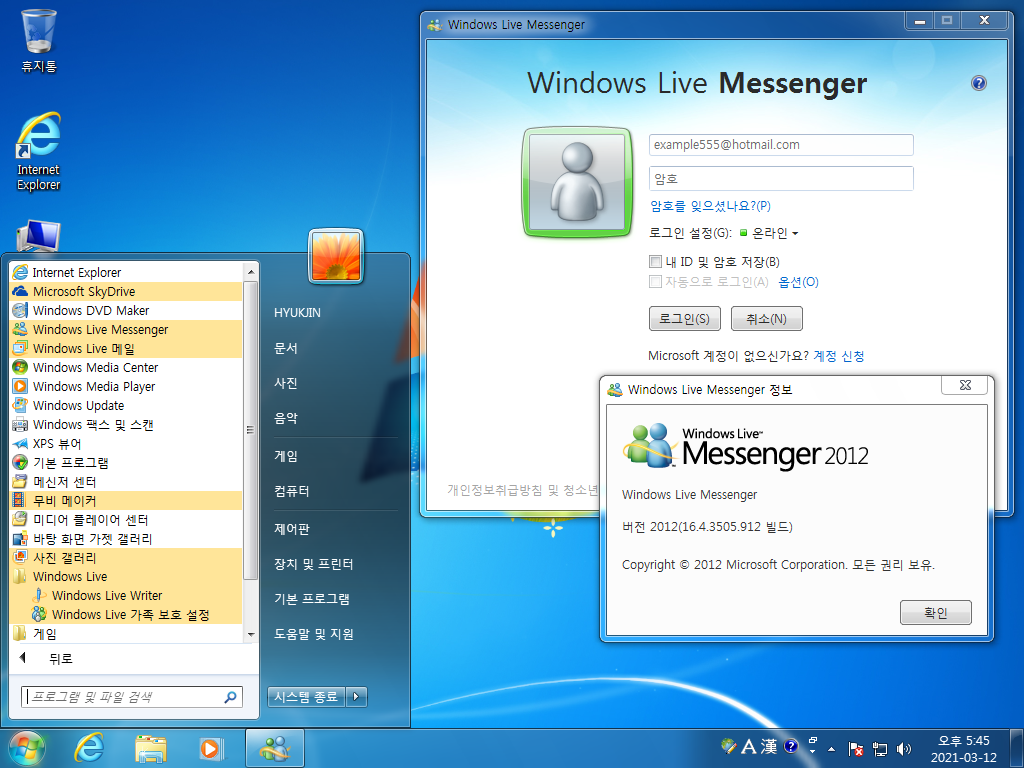The width and height of the screenshot is (1024, 768).
Task: Open 기본 프로그램 in program list
Action: (x=127, y=462)
